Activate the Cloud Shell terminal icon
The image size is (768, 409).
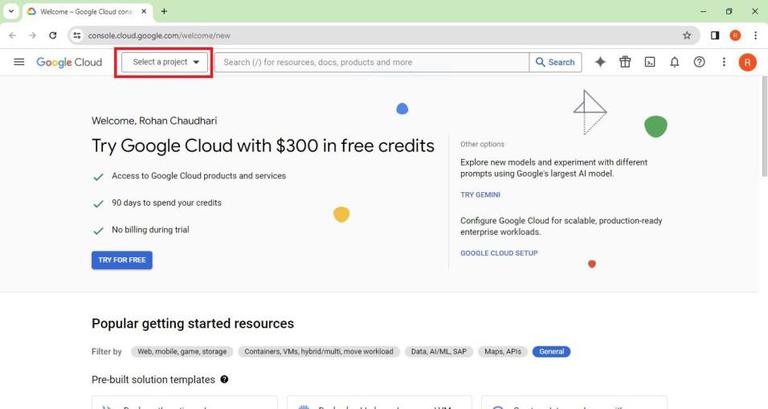pos(650,62)
